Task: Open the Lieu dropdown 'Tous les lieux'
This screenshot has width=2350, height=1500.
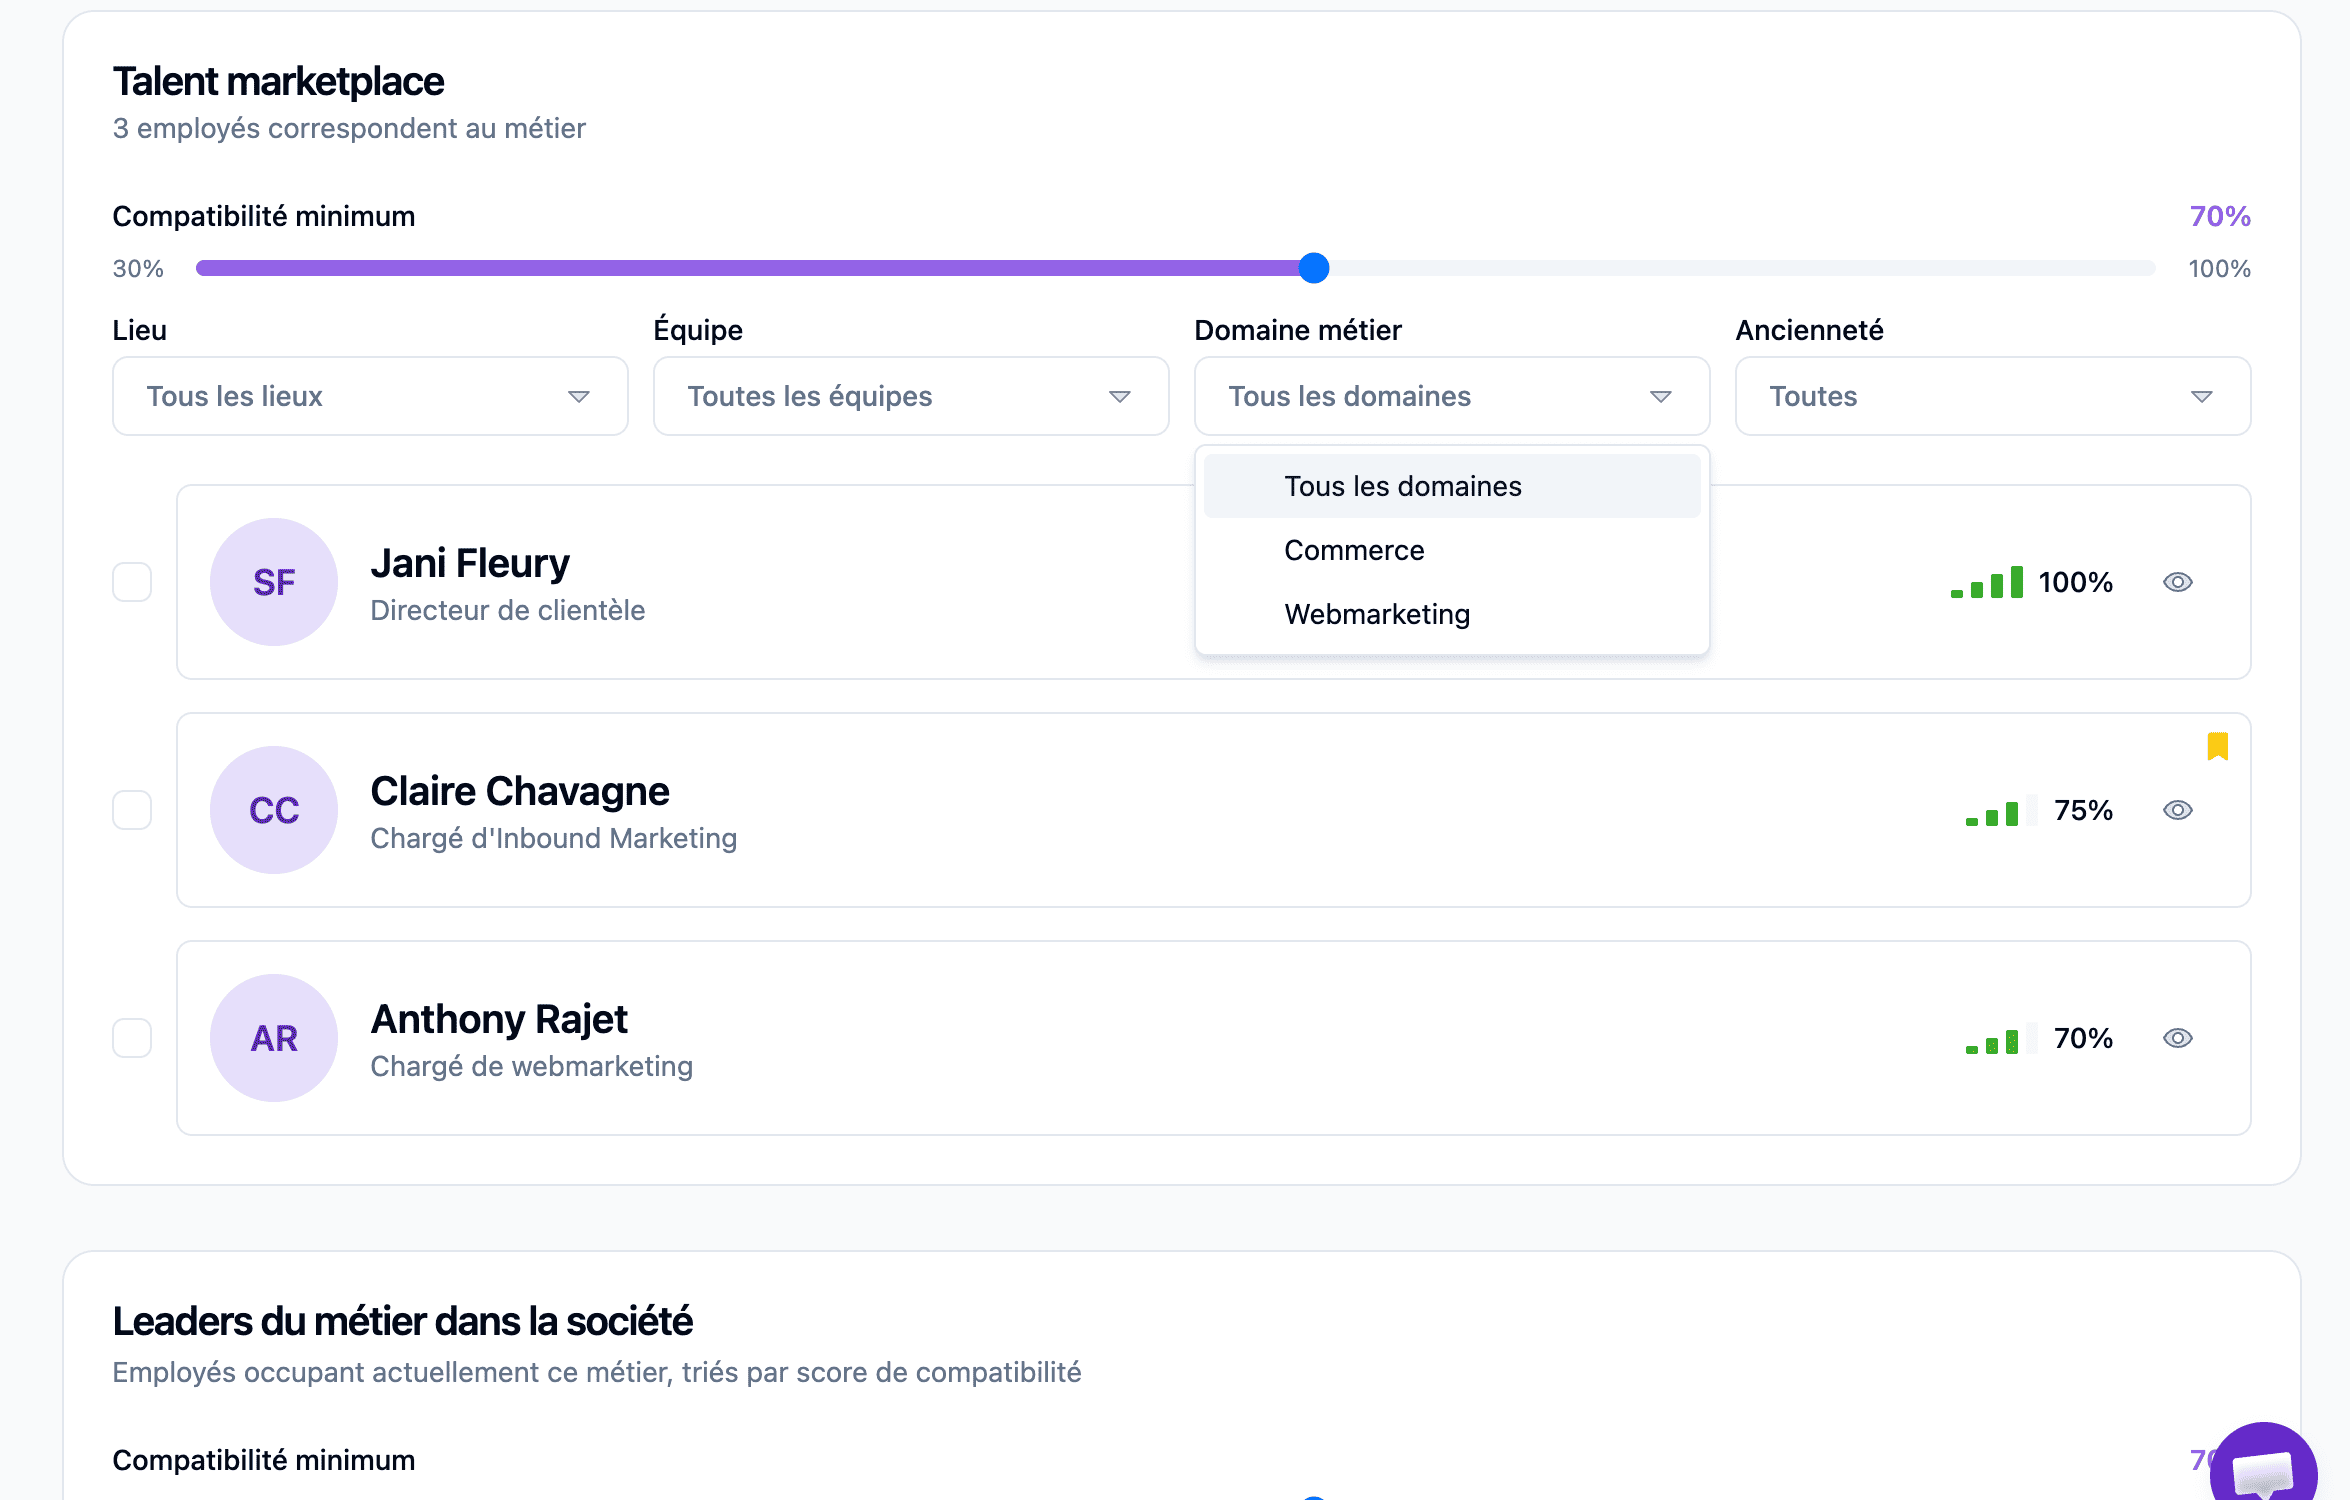Action: pyautogui.click(x=370, y=396)
